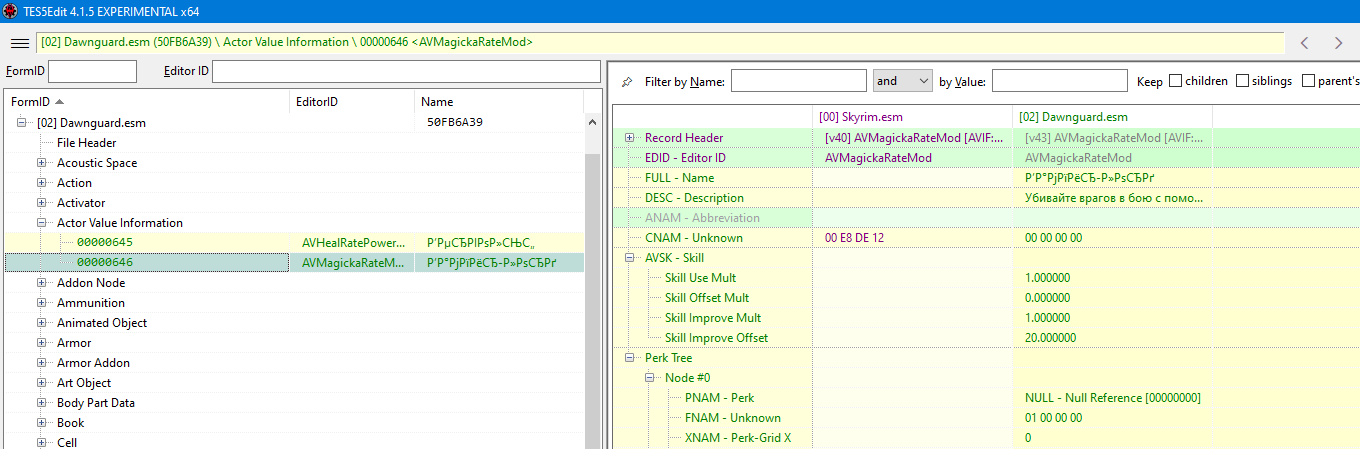Select record 00000645 AVHealRatePower
Viewport: 1360px width, 449px height.
[294, 243]
